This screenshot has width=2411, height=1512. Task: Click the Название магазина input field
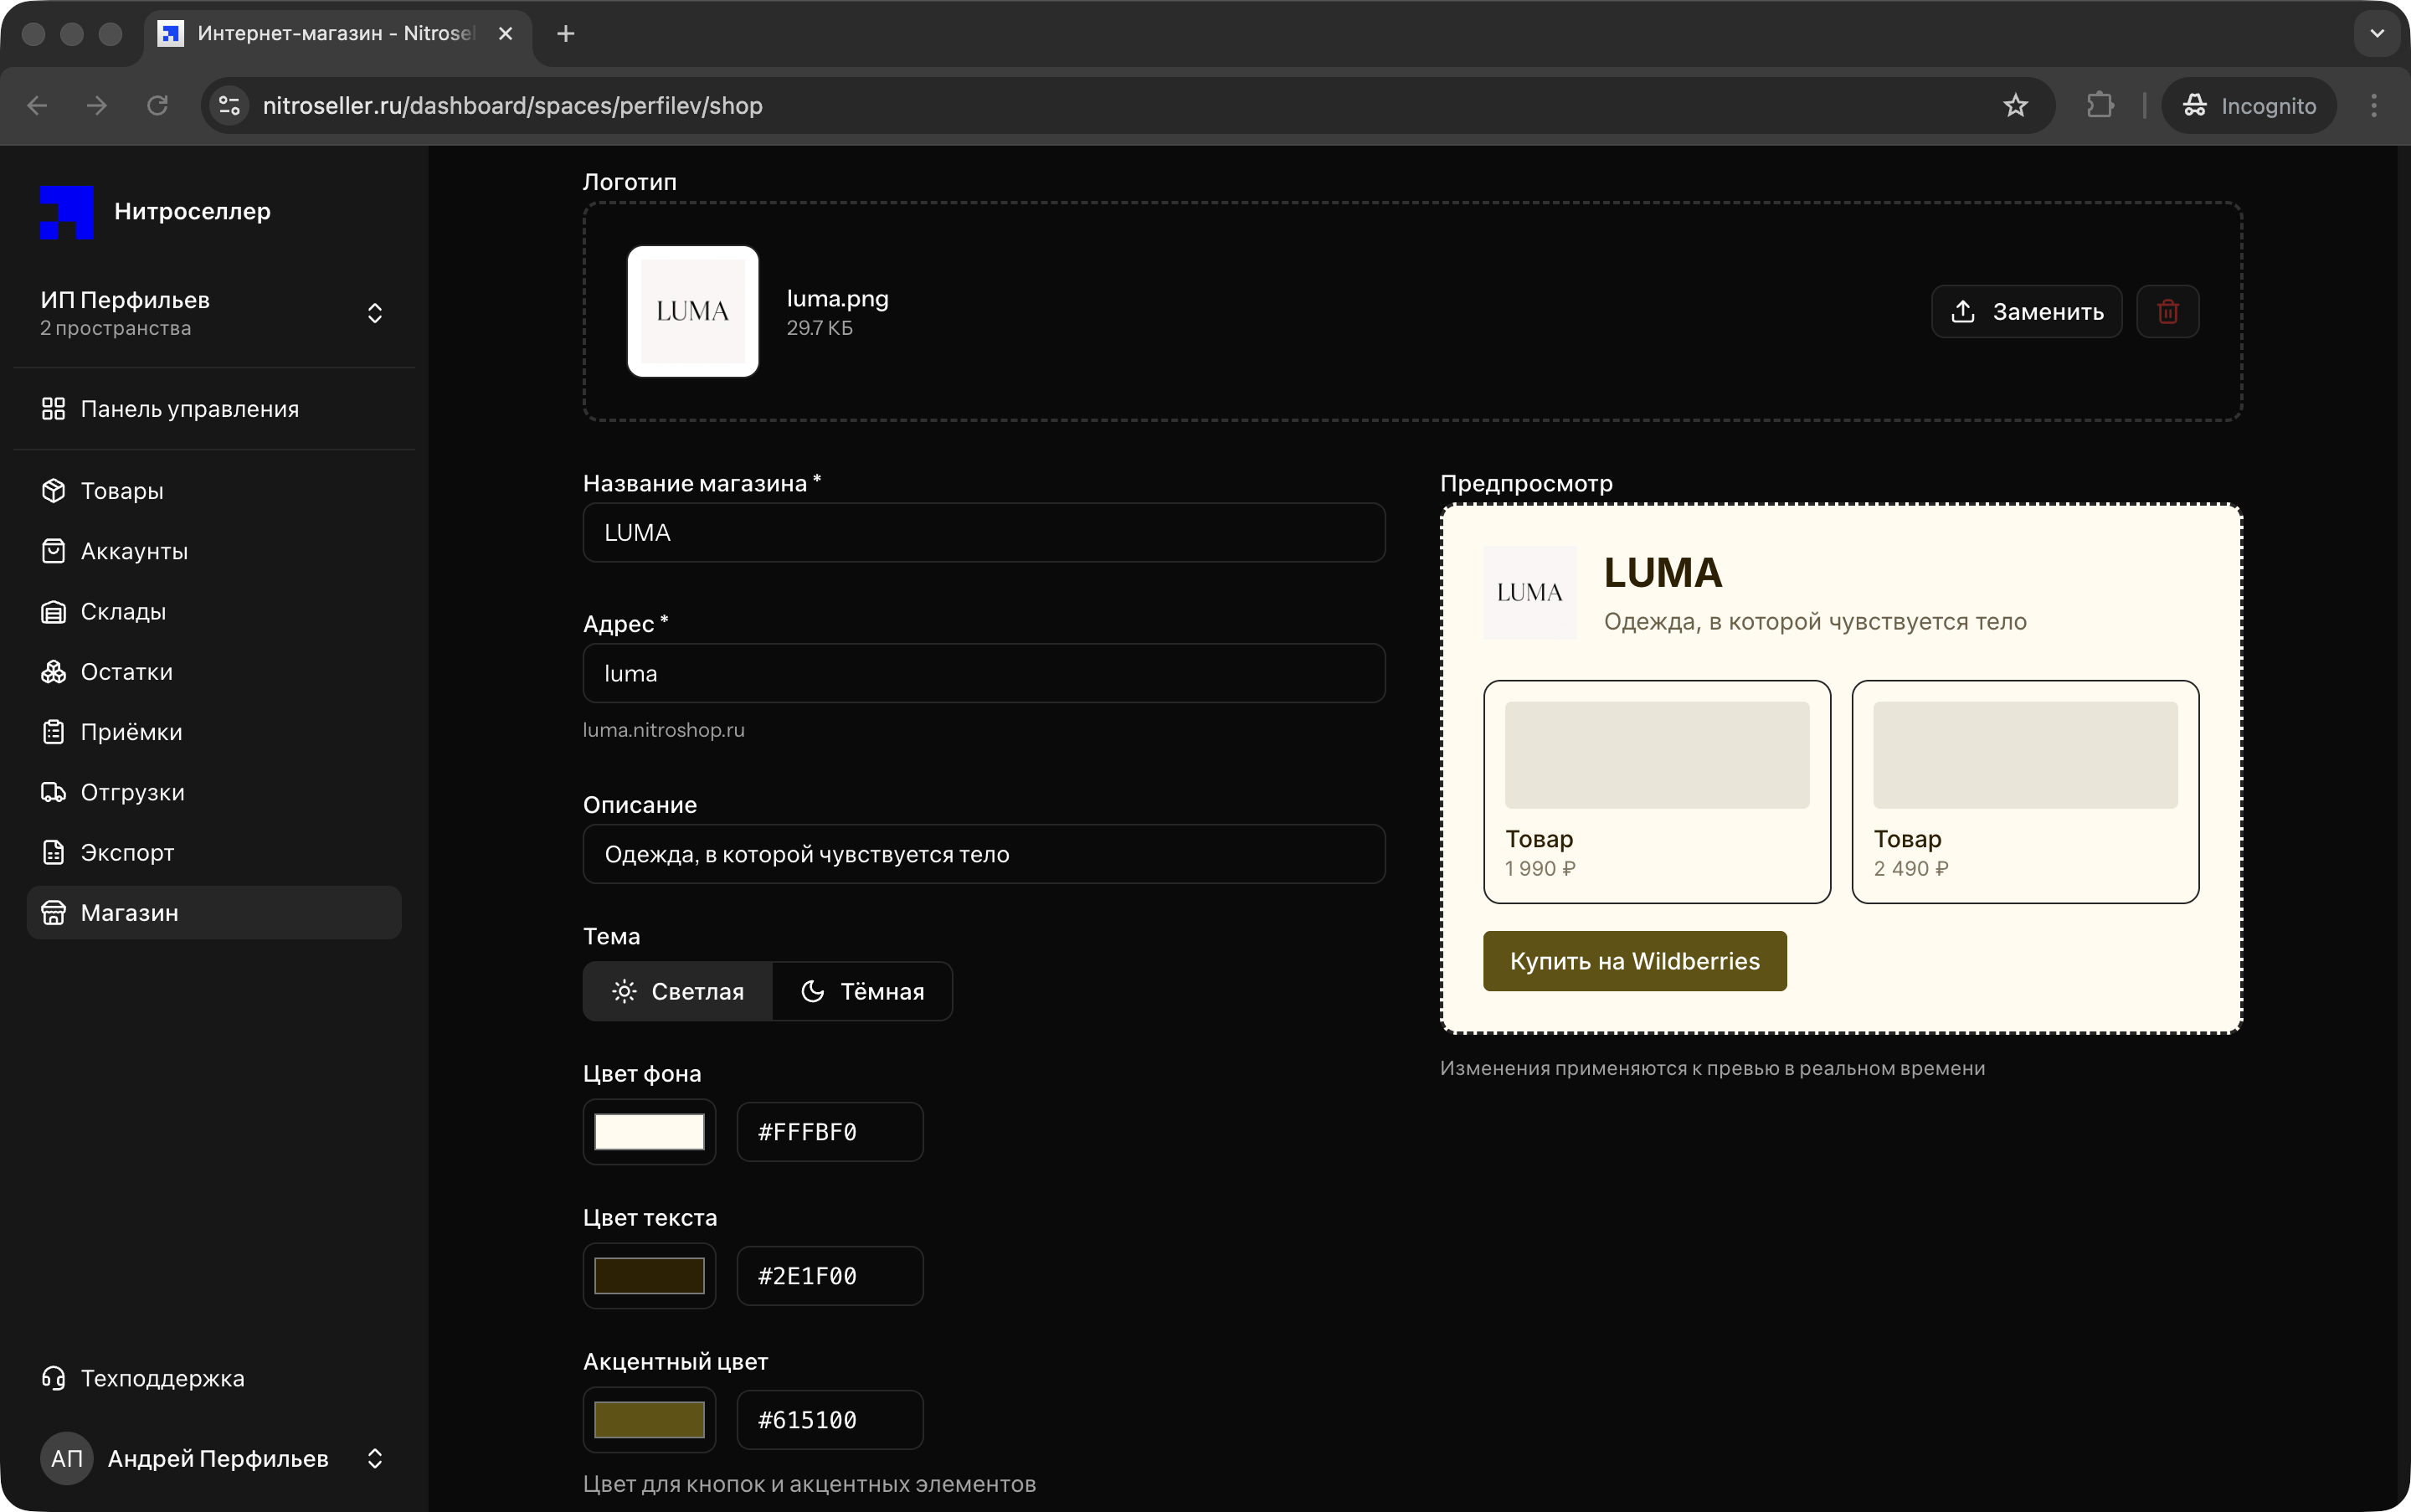983,533
